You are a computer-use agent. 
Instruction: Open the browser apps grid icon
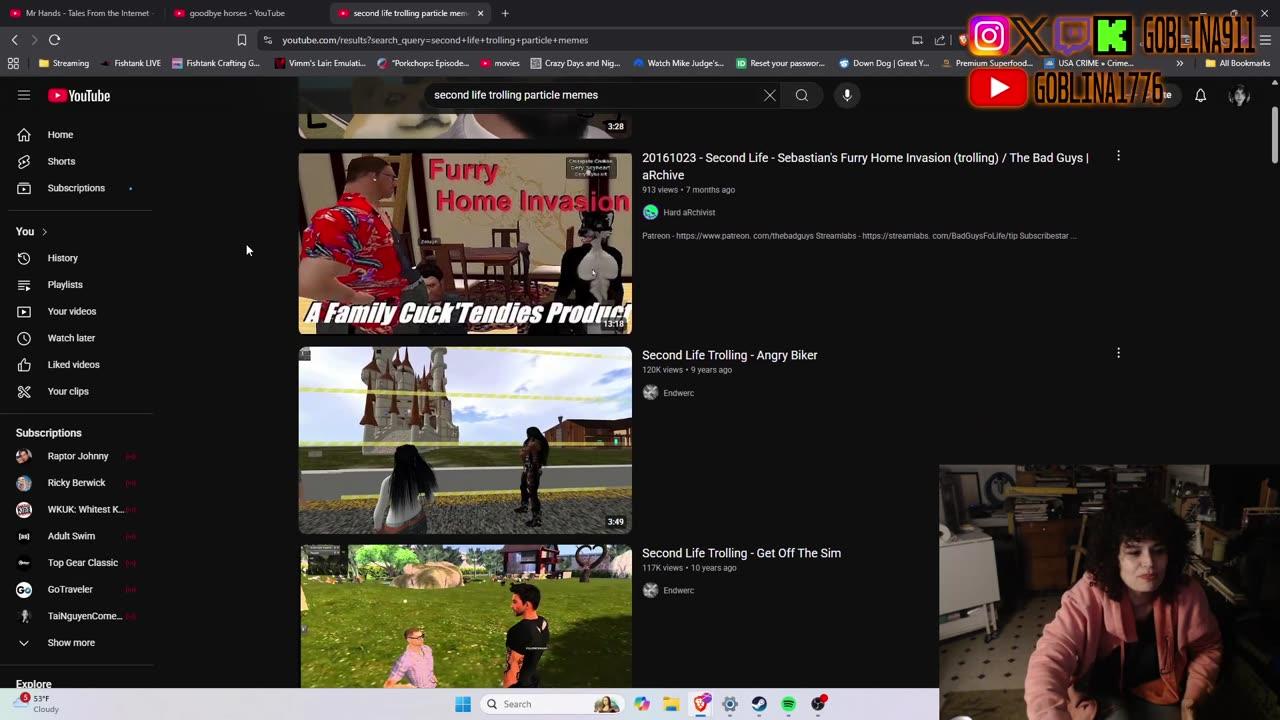(x=13, y=63)
